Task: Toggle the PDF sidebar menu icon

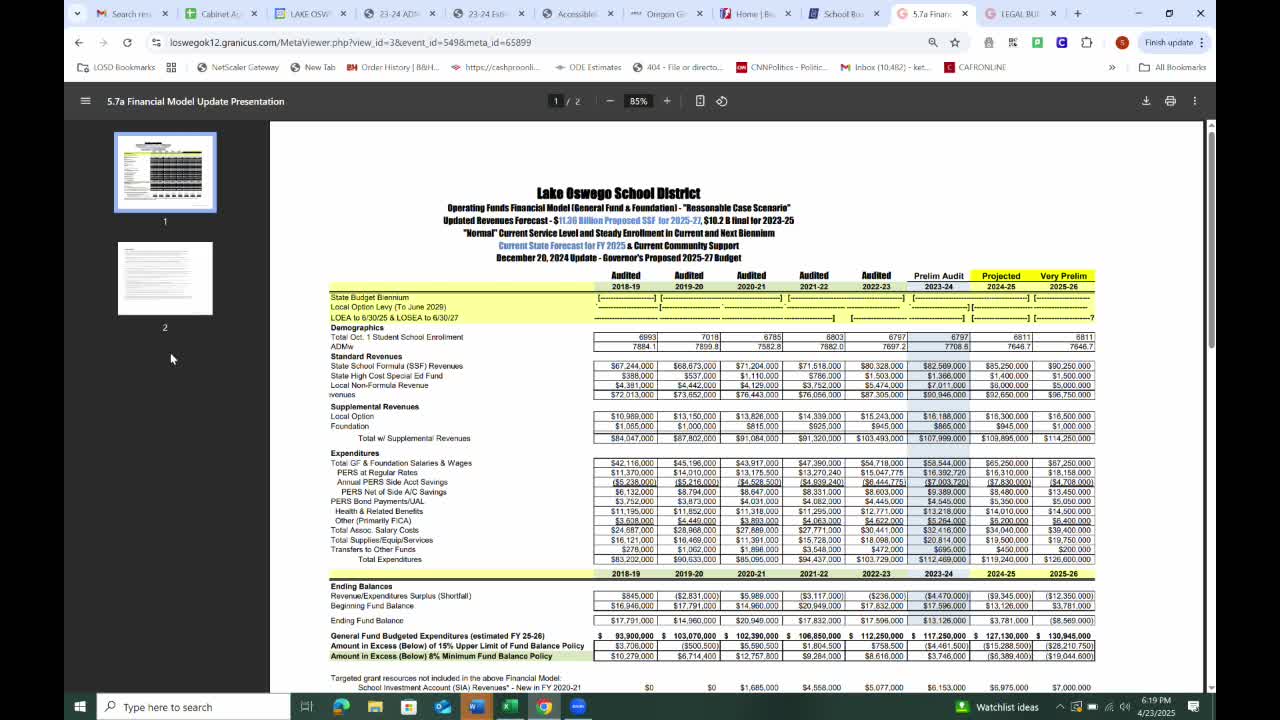Action: [x=85, y=101]
